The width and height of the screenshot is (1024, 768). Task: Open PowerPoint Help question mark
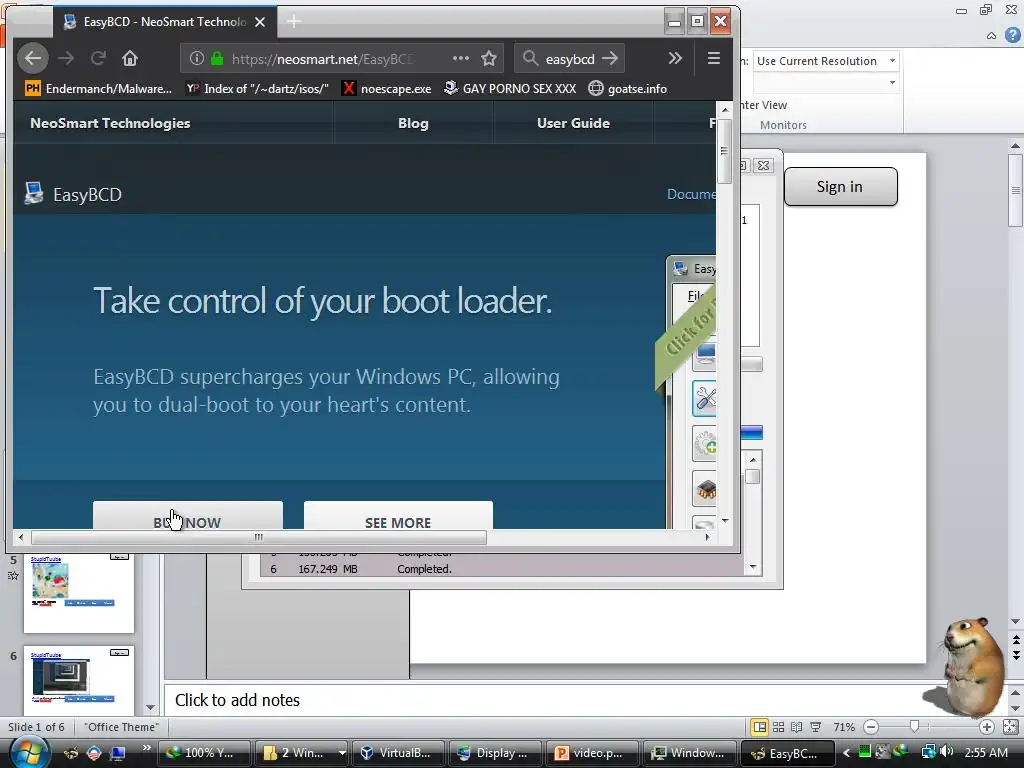point(1013,35)
